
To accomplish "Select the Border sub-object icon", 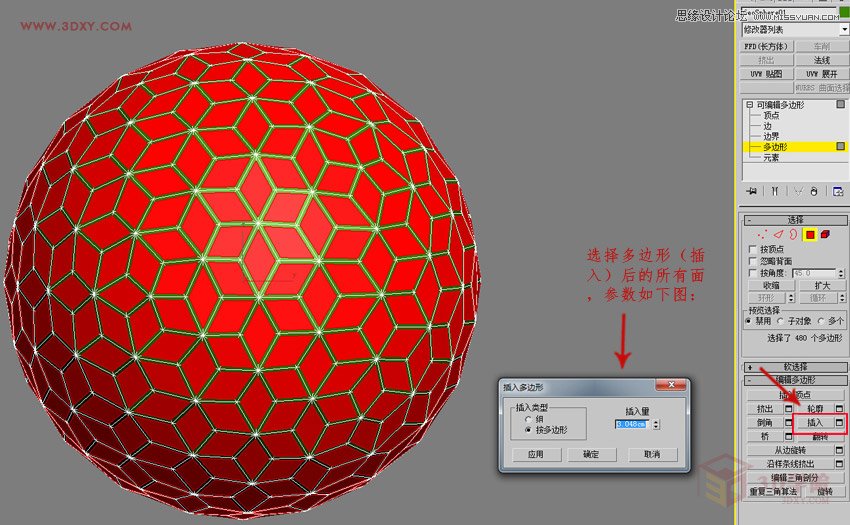I will (793, 235).
